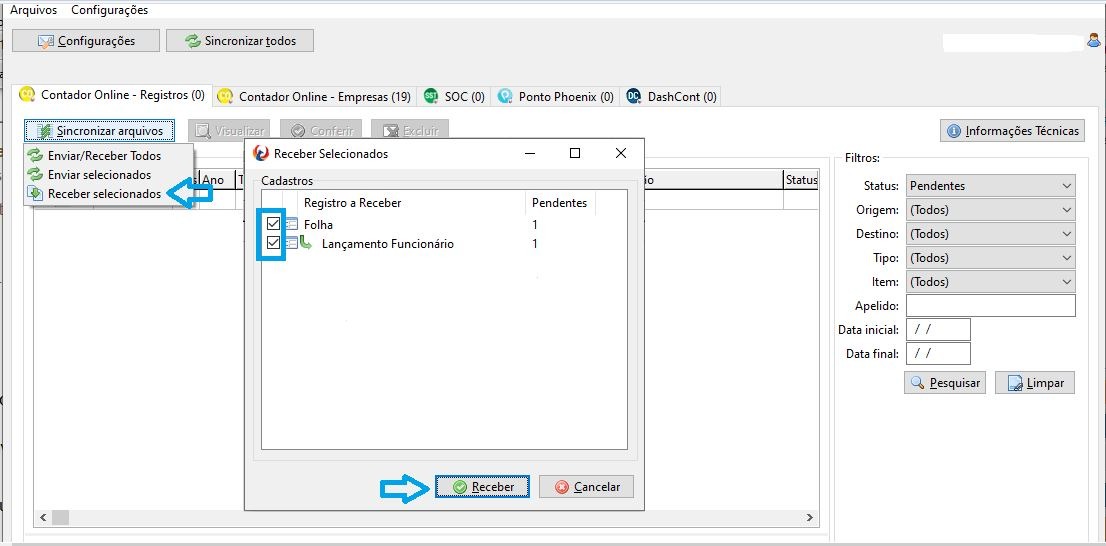
Task: Click the Apelido text field
Action: click(990, 306)
